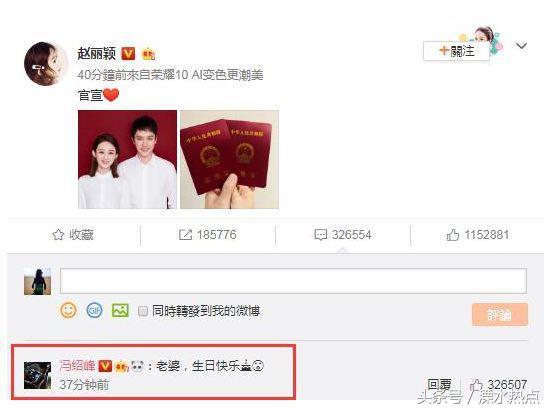Click the orange V verified badge beside 赵丽颖
Screen dimensions: 549x410
[128, 54]
